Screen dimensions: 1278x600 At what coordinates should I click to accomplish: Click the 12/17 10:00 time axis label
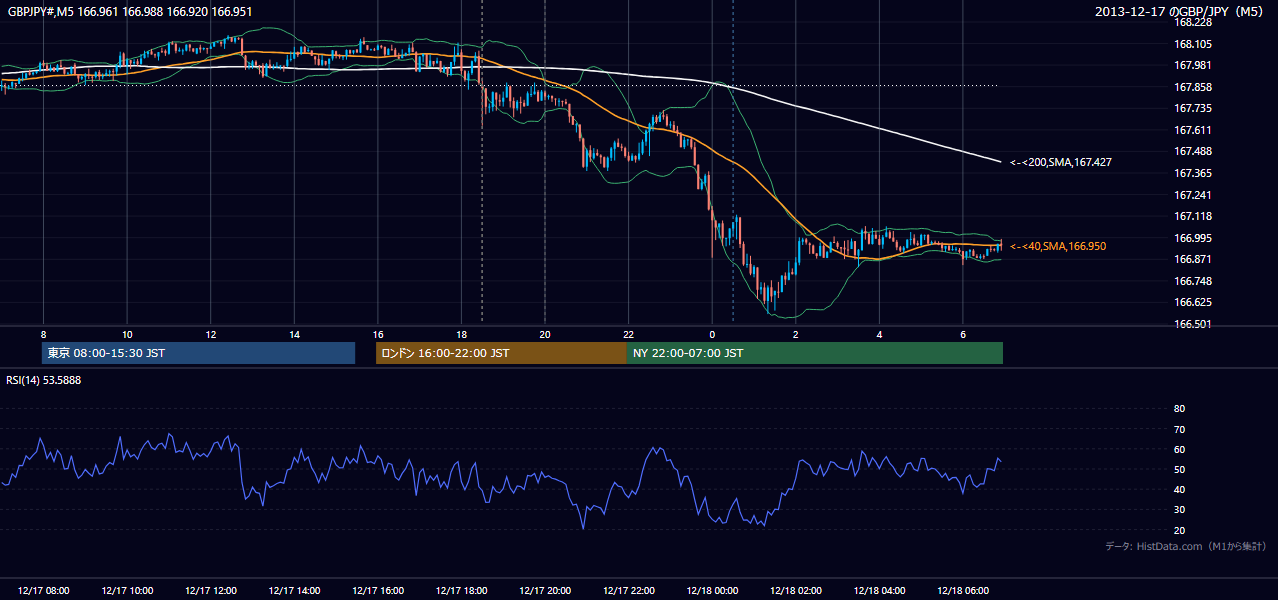[127, 591]
